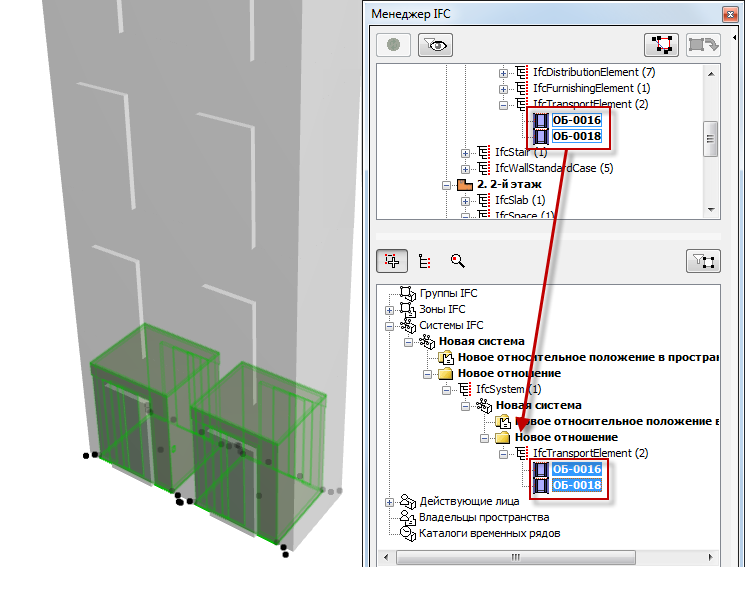750x614 pixels.
Task: Click the Зоны IFC icon
Action: coord(408,310)
